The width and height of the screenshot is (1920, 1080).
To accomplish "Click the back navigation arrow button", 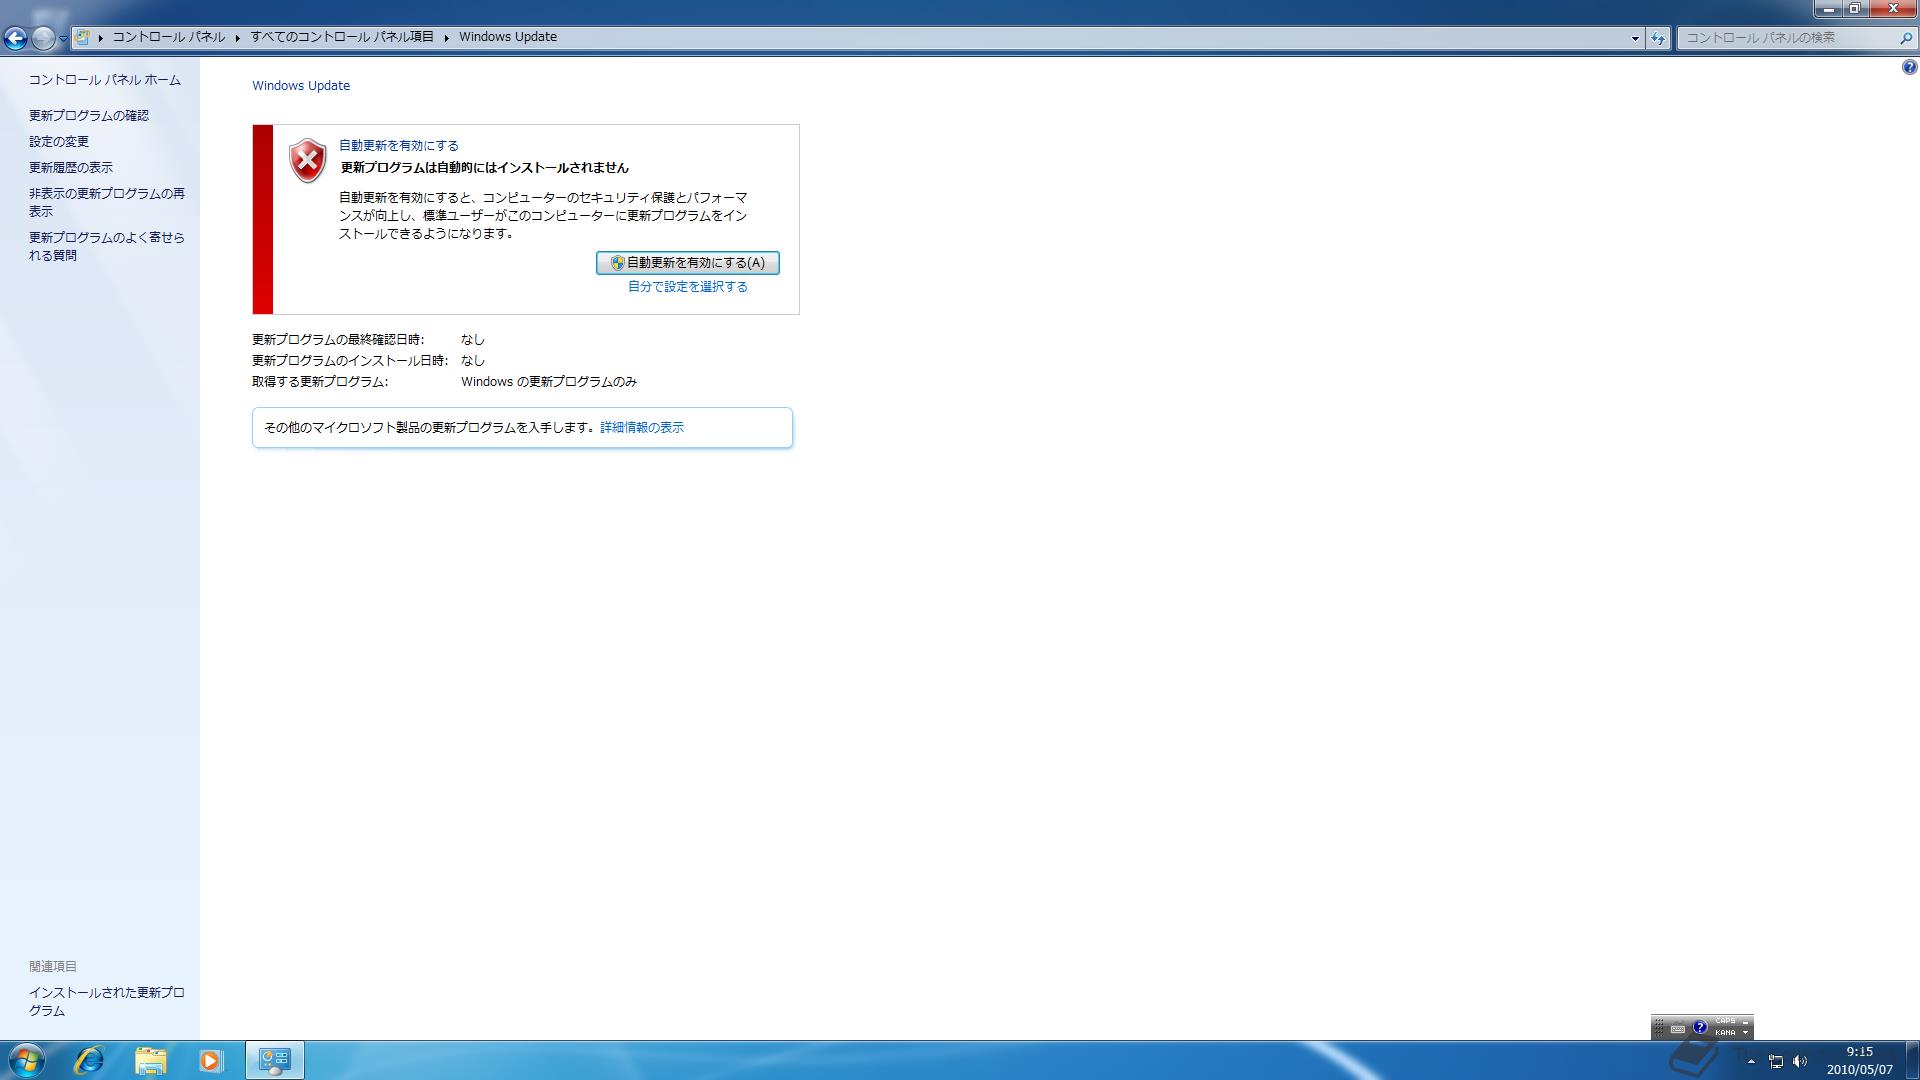I will [x=15, y=38].
